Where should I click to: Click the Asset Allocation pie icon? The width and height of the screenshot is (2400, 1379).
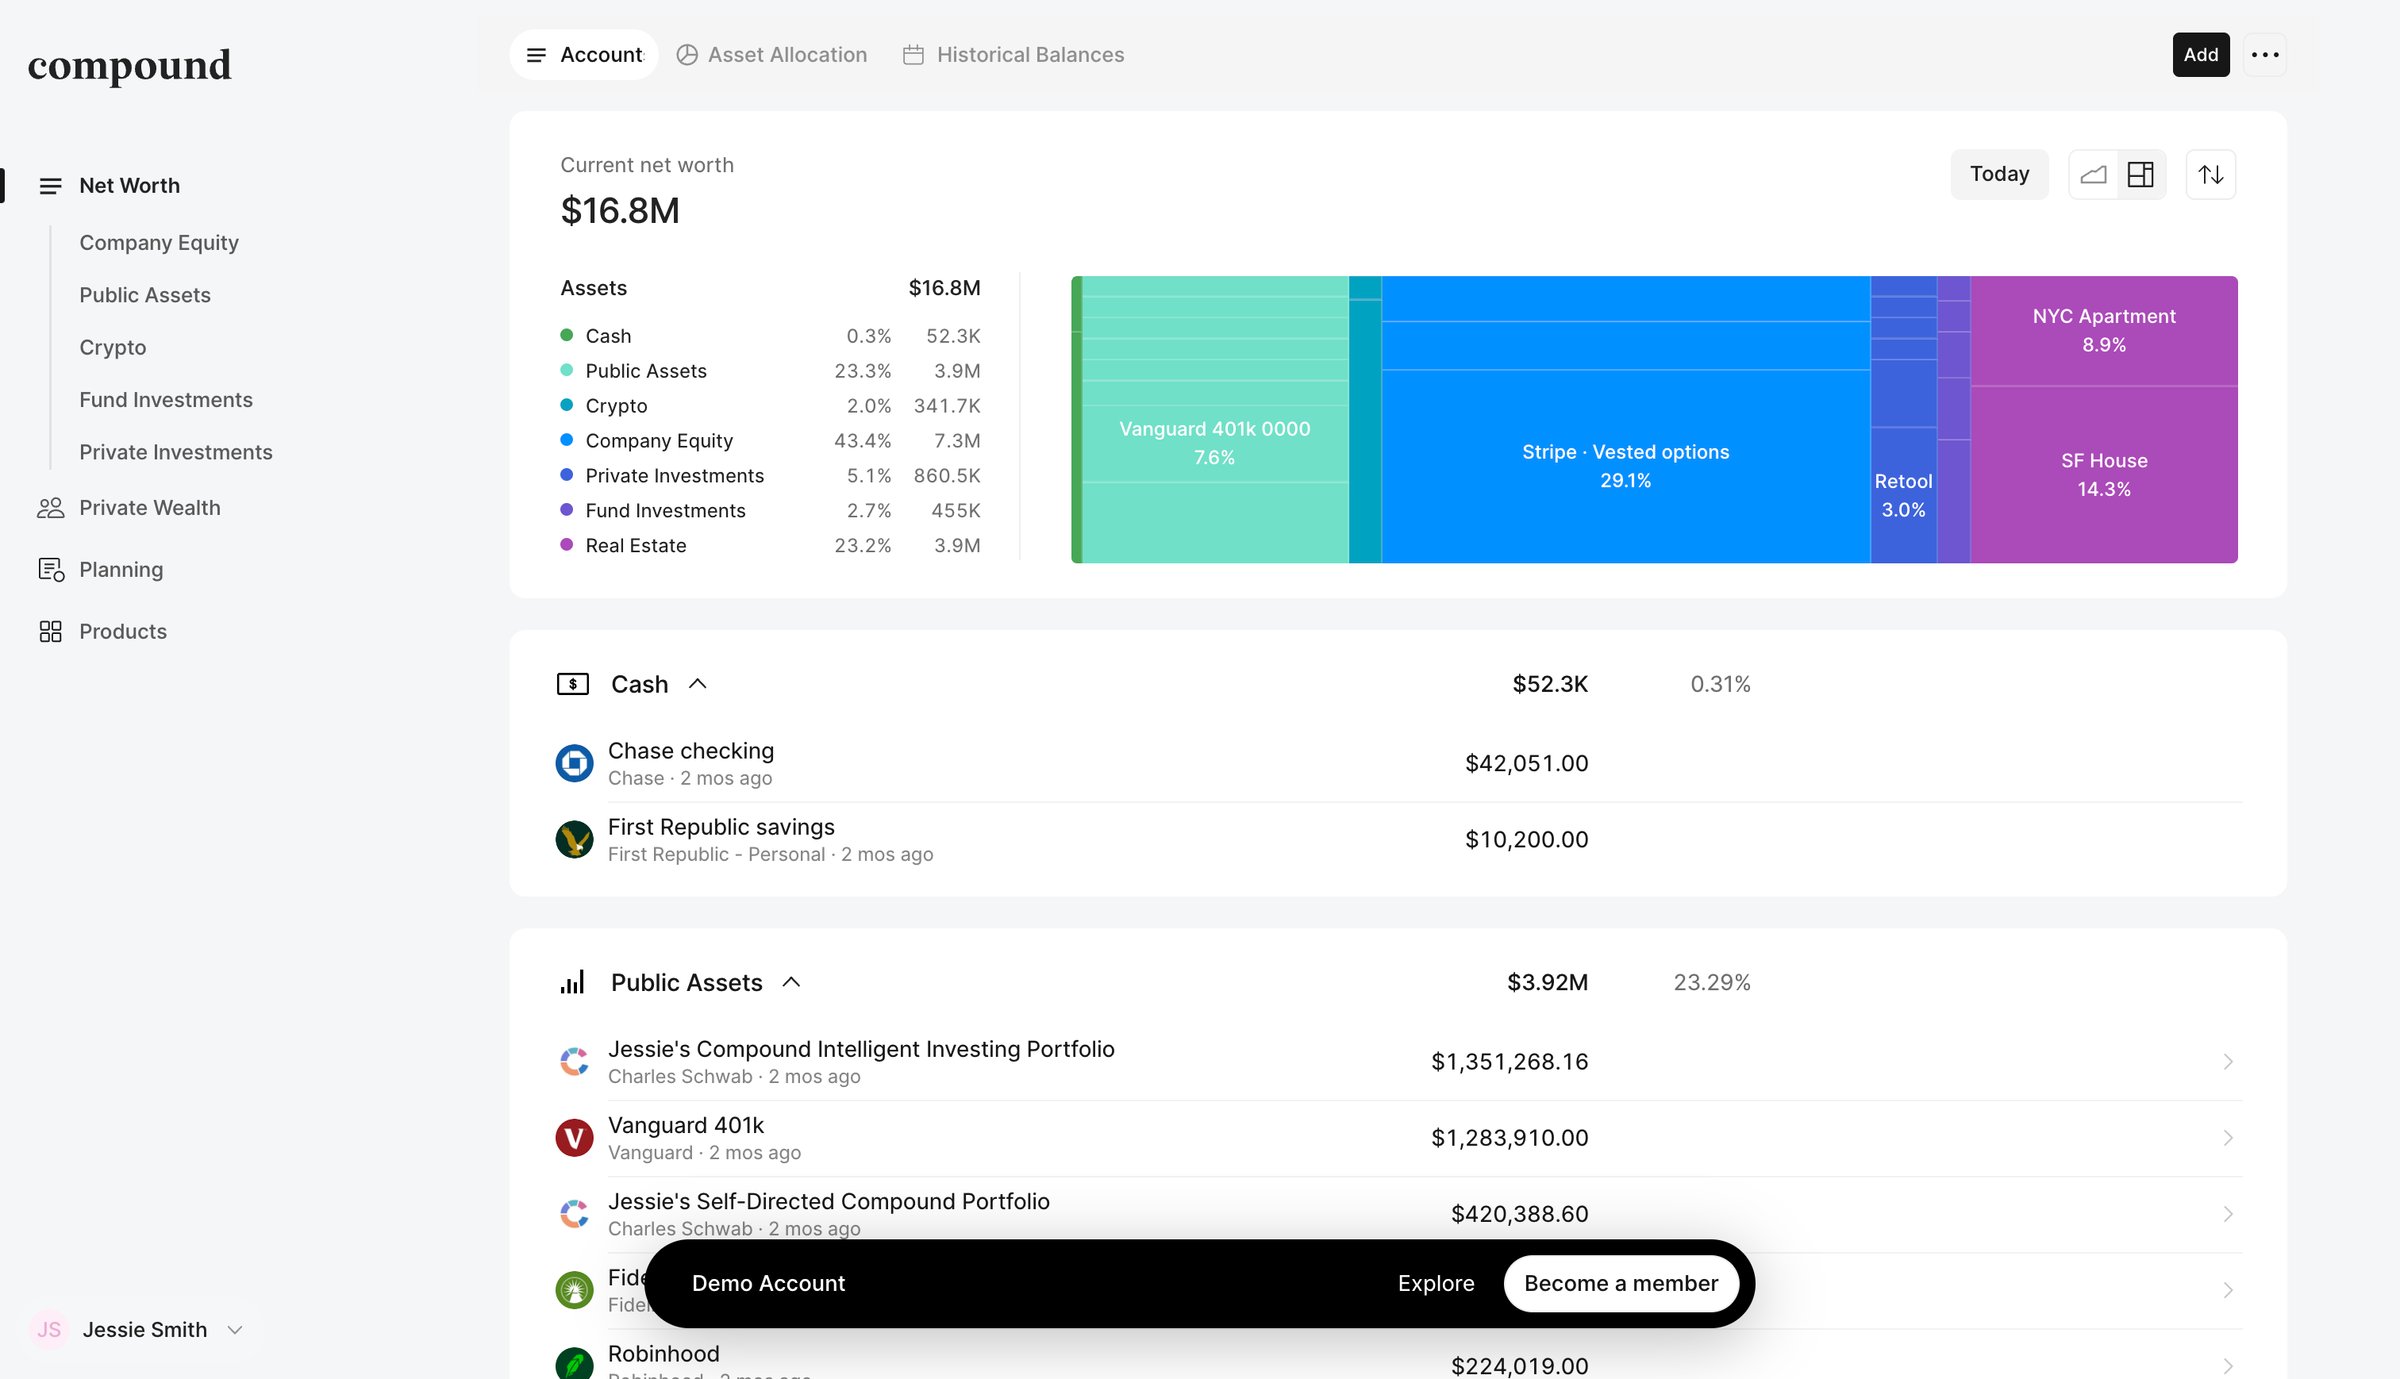coord(687,55)
